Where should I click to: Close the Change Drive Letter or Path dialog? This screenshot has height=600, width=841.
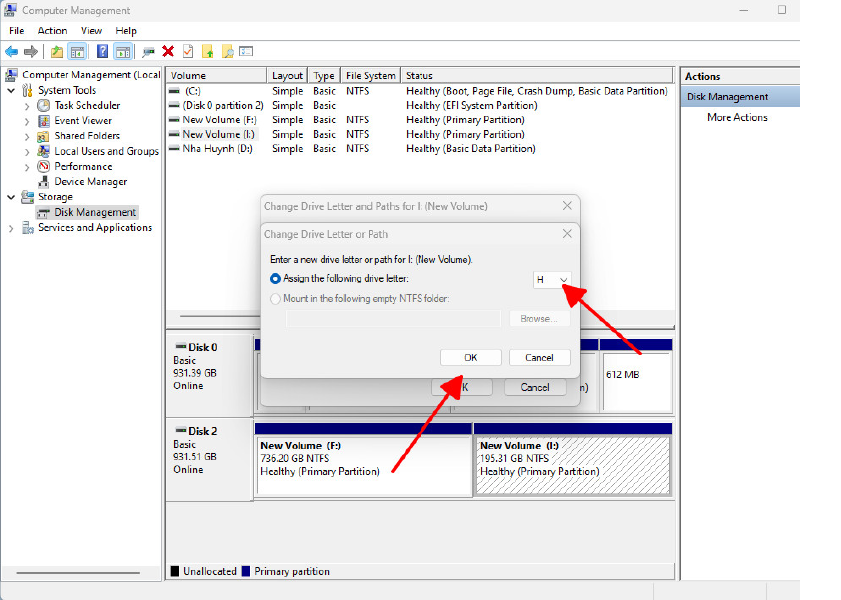coord(567,234)
